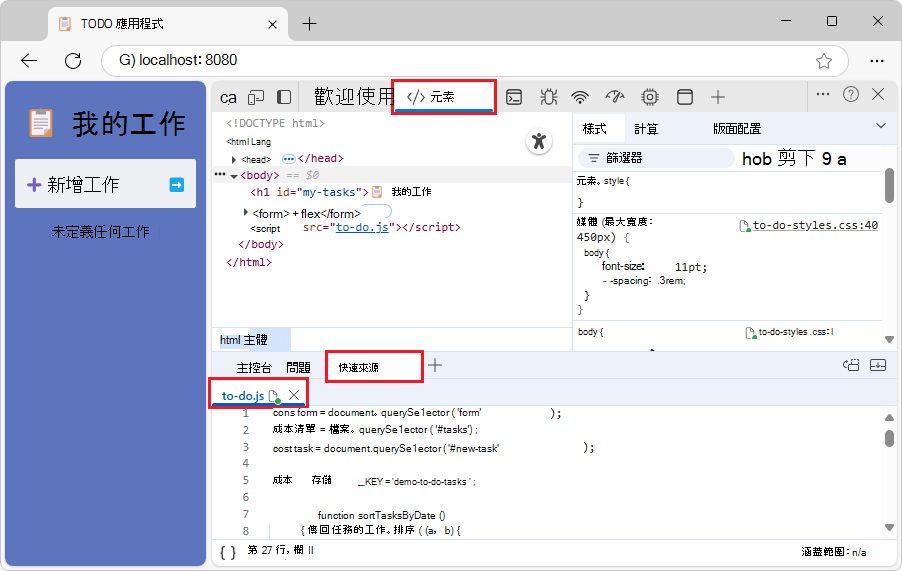Image resolution: width=902 pixels, height=571 pixels.
Task: Expand the form element node
Action: click(246, 213)
